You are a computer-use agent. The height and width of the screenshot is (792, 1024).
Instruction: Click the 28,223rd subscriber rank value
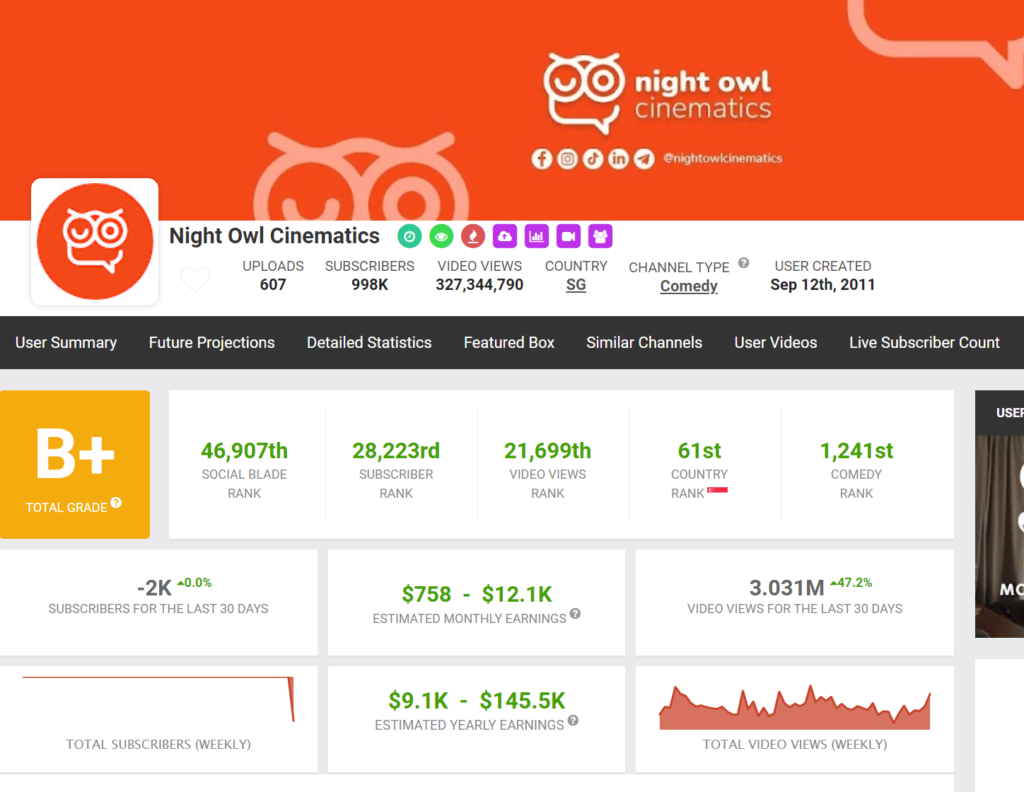pos(396,451)
